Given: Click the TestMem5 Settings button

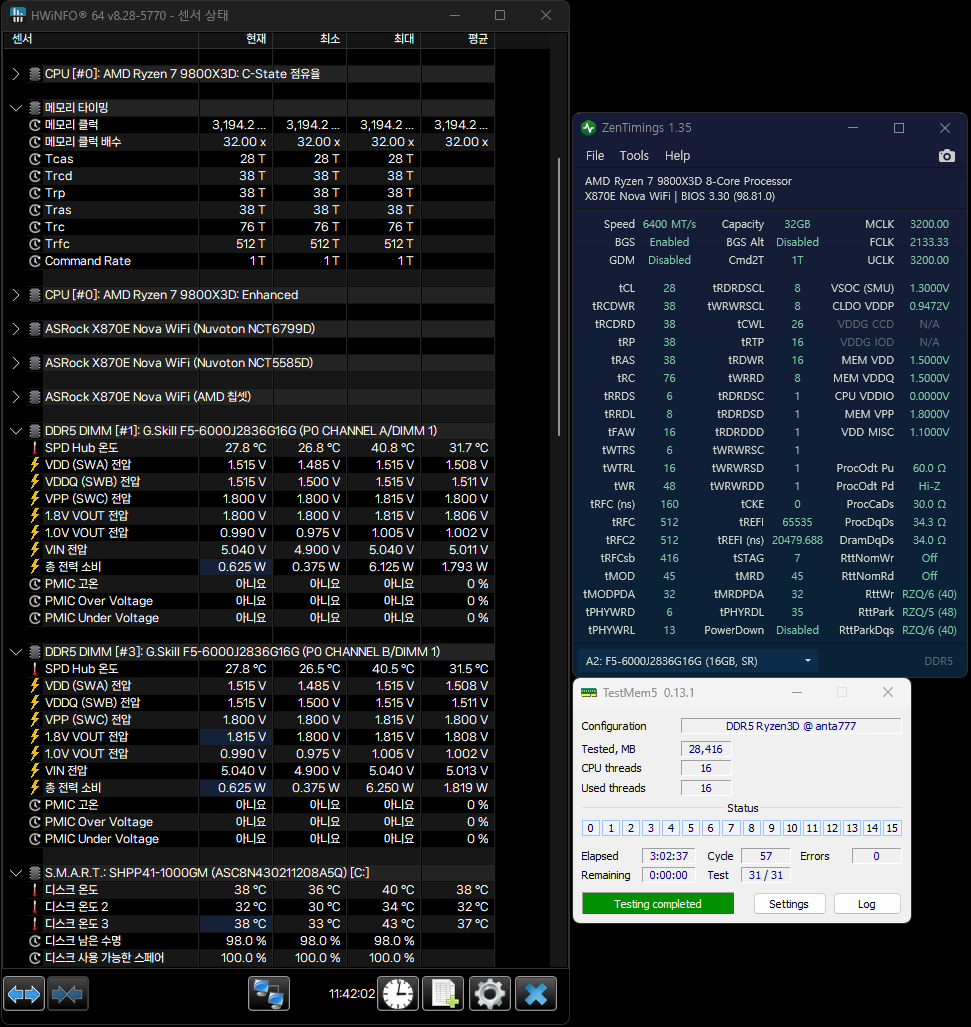Looking at the screenshot, I should pos(789,904).
